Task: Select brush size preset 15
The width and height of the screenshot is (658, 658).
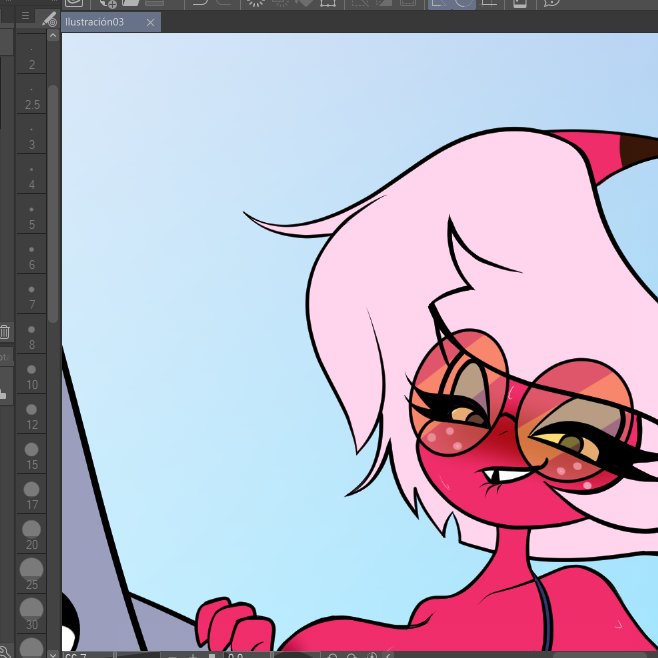Action: tap(31, 454)
